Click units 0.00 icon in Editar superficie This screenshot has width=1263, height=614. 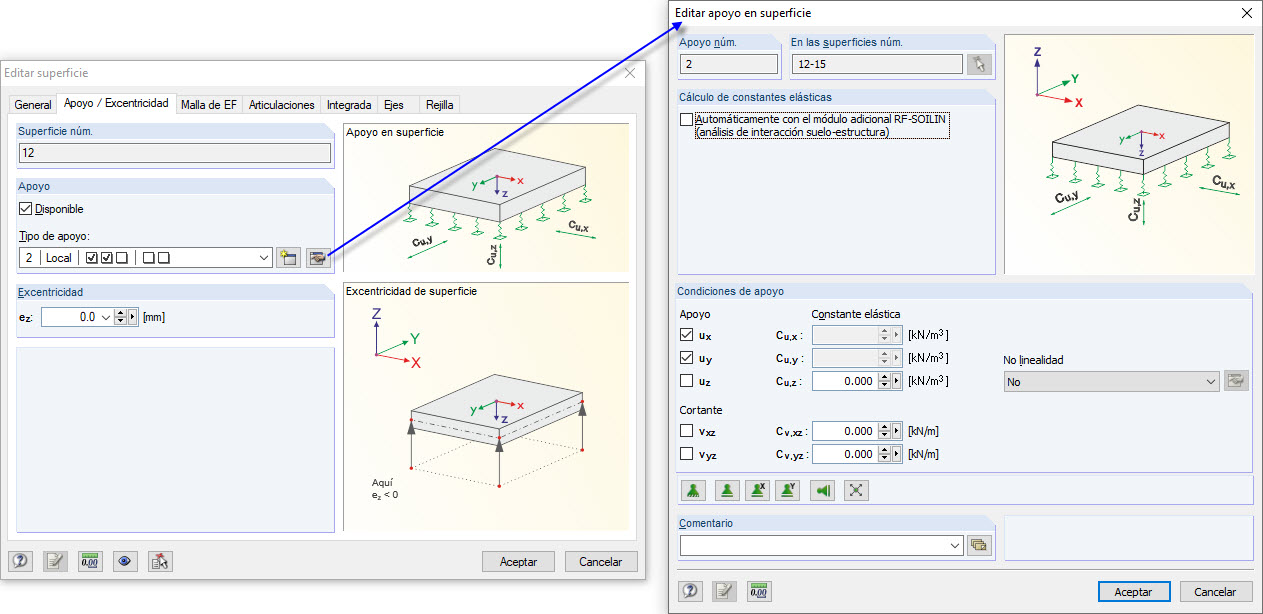[x=90, y=561]
